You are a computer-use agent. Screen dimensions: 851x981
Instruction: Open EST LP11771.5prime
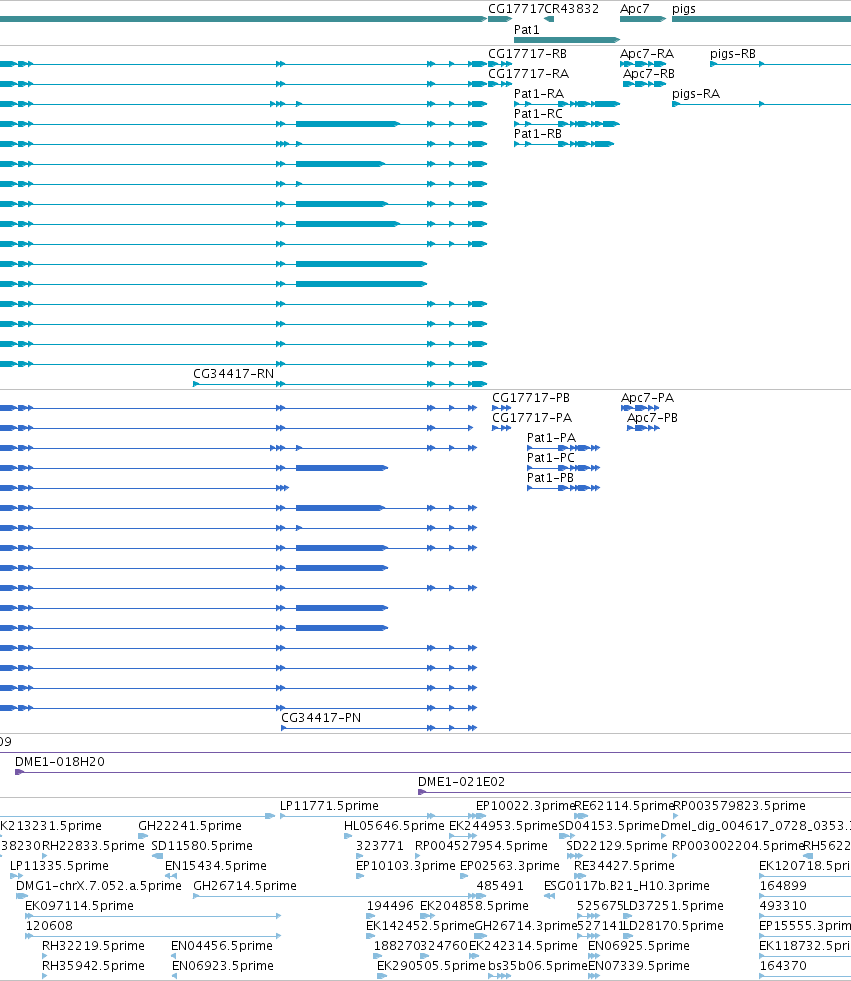pyautogui.click(x=329, y=806)
